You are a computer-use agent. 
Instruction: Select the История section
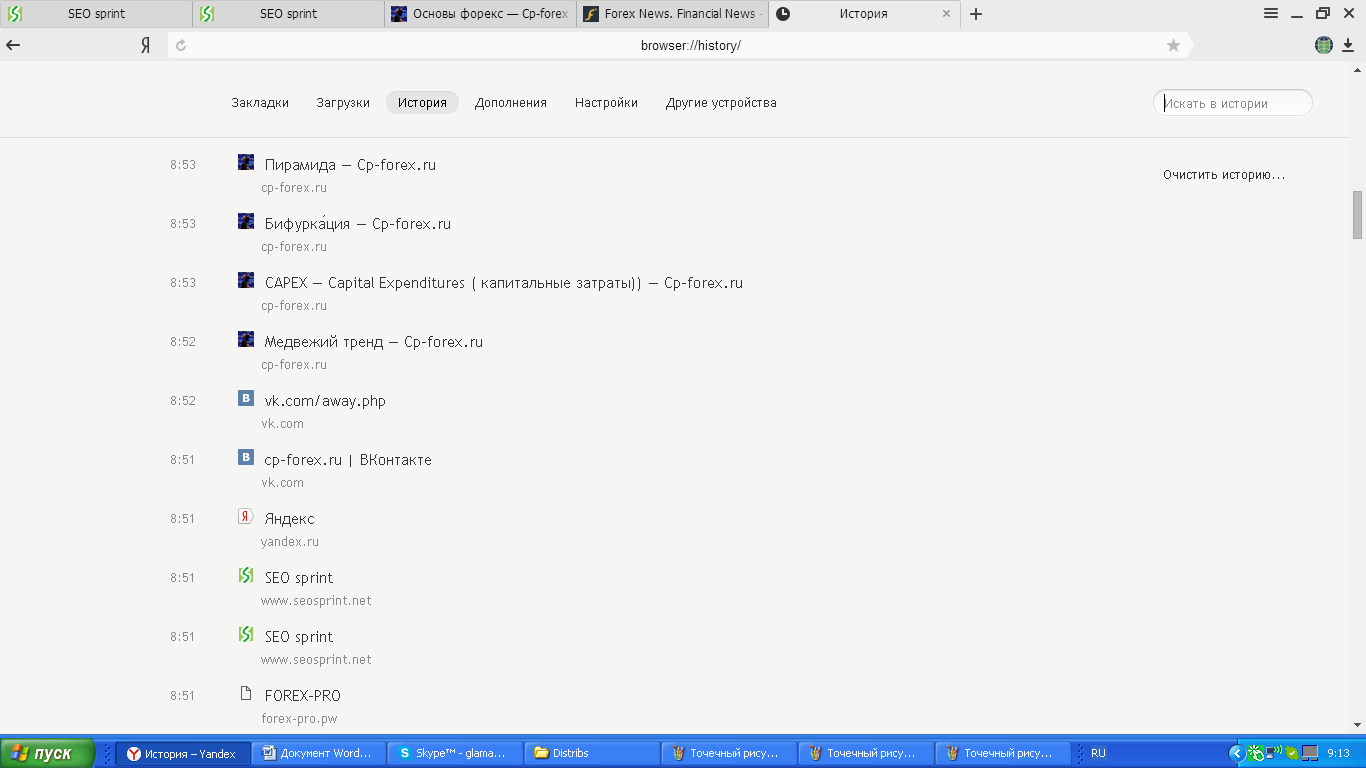click(422, 102)
